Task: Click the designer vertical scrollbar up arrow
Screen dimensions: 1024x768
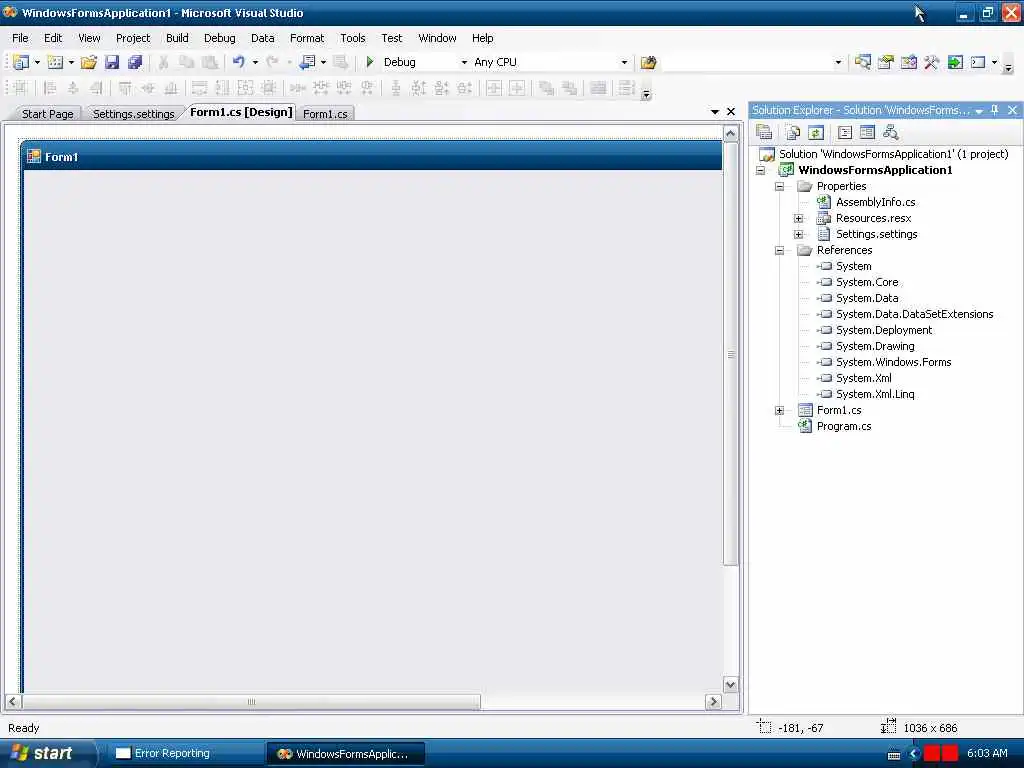Action: point(731,134)
